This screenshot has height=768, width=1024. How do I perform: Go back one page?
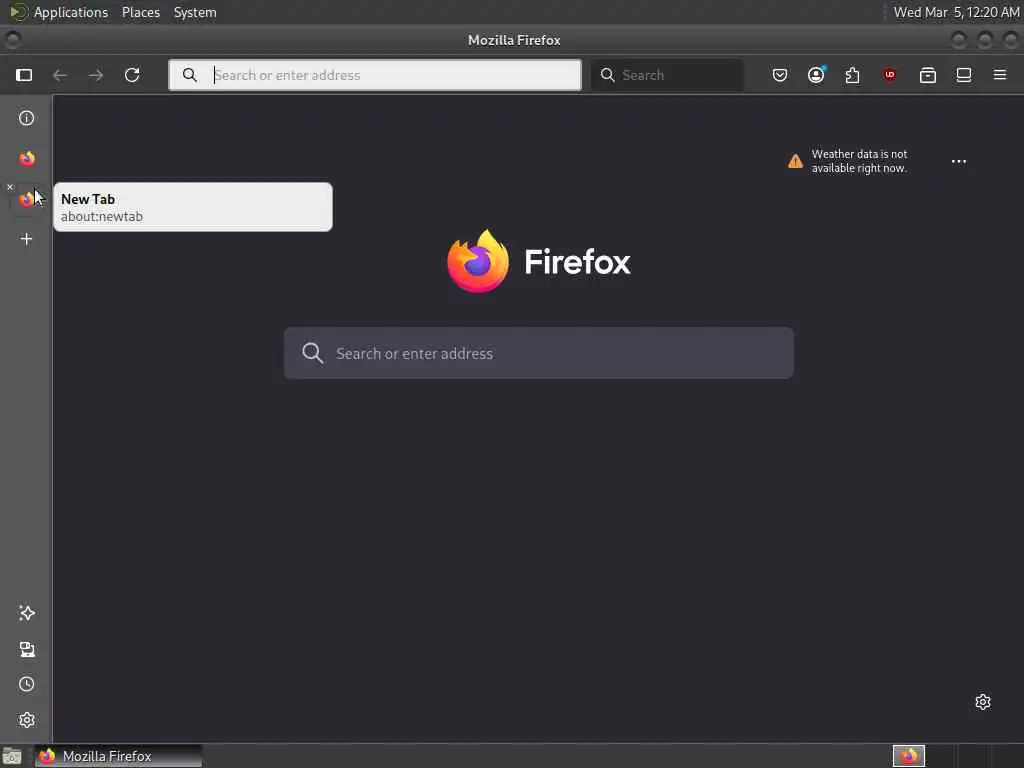point(59,75)
